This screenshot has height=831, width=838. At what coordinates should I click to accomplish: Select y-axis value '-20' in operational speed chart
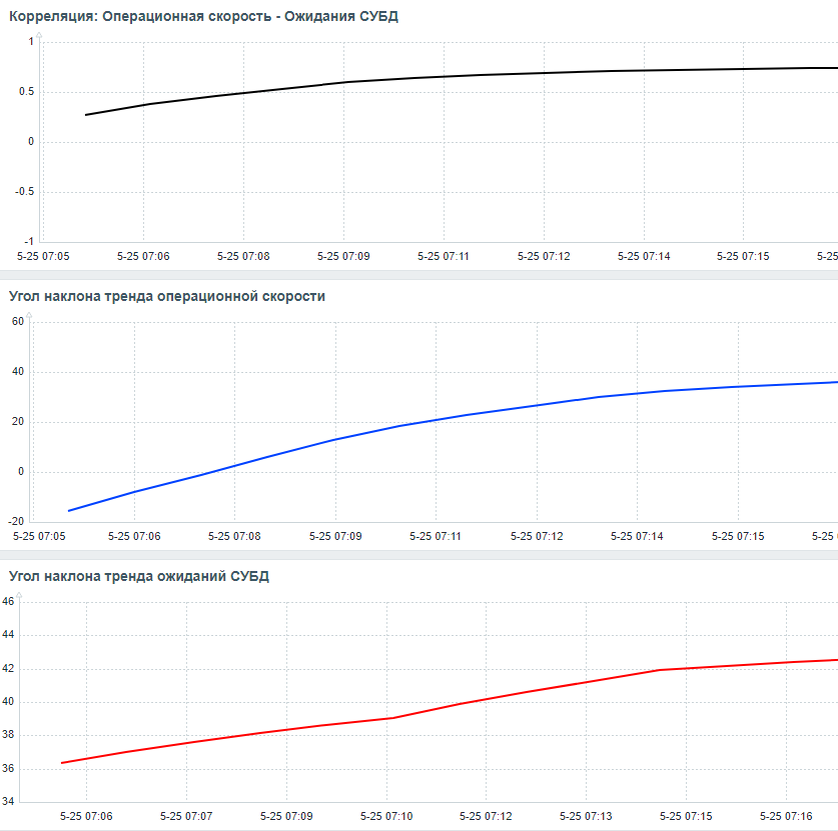pos(16,521)
